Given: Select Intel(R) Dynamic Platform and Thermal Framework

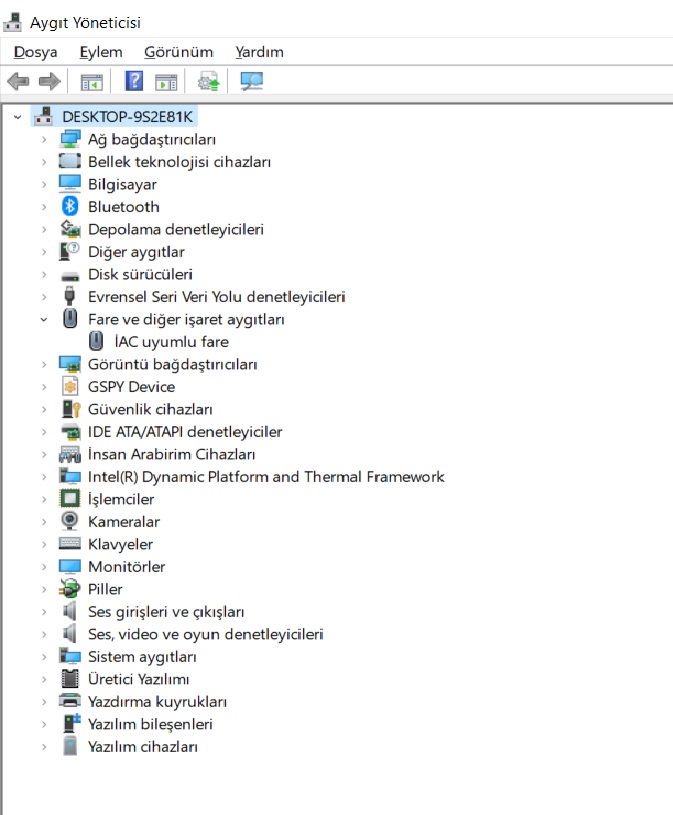Looking at the screenshot, I should [x=266, y=477].
